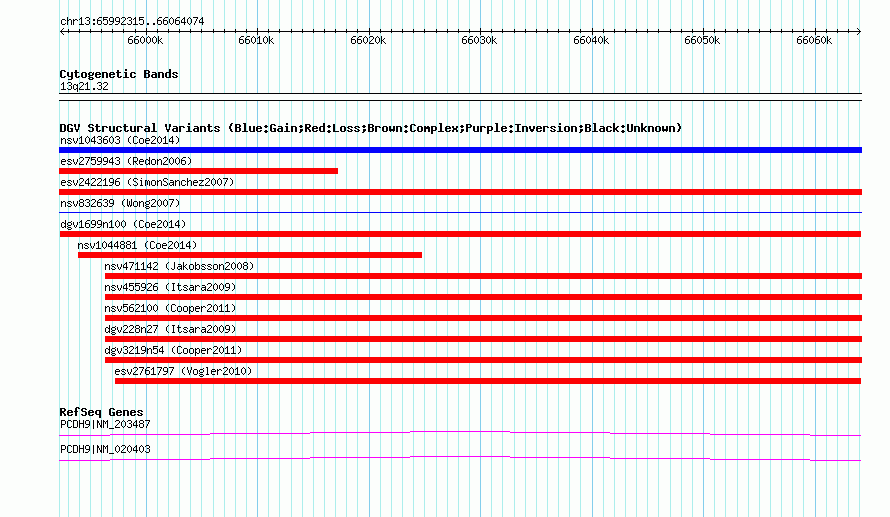Click the 66000k ruler tick label
This screenshot has width=890, height=517.
click(x=145, y=40)
